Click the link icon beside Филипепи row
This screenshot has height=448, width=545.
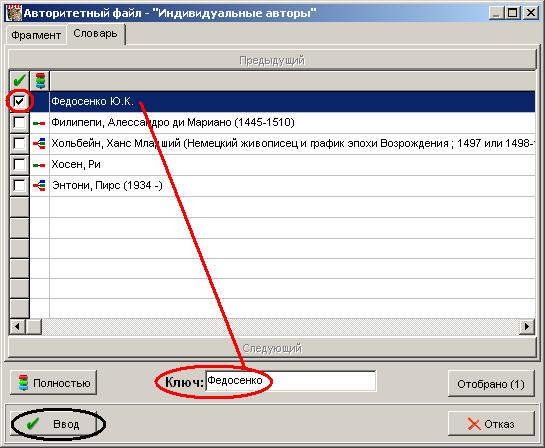point(39,123)
